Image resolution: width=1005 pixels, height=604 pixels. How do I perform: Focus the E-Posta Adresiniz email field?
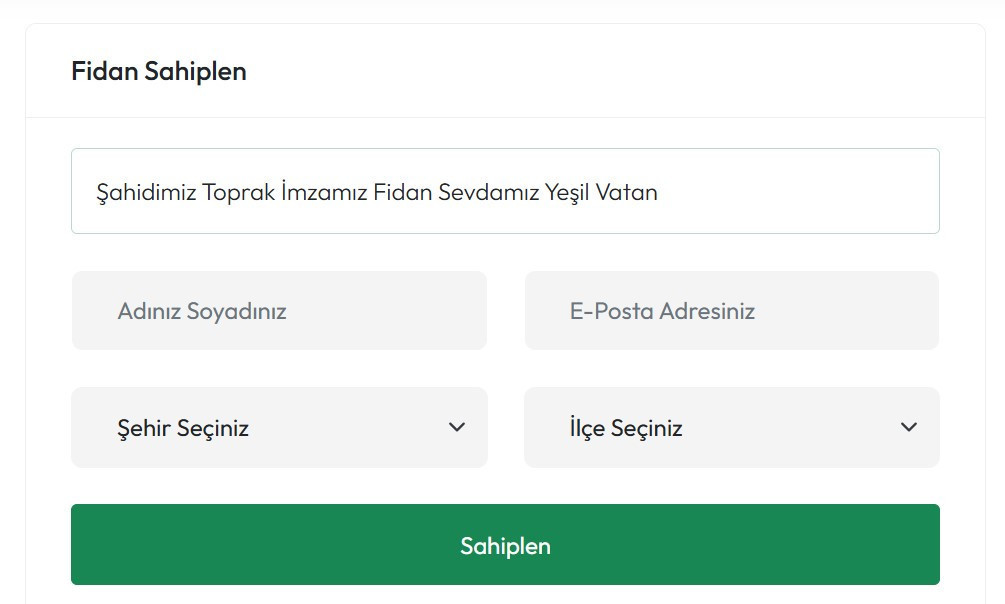tap(731, 310)
